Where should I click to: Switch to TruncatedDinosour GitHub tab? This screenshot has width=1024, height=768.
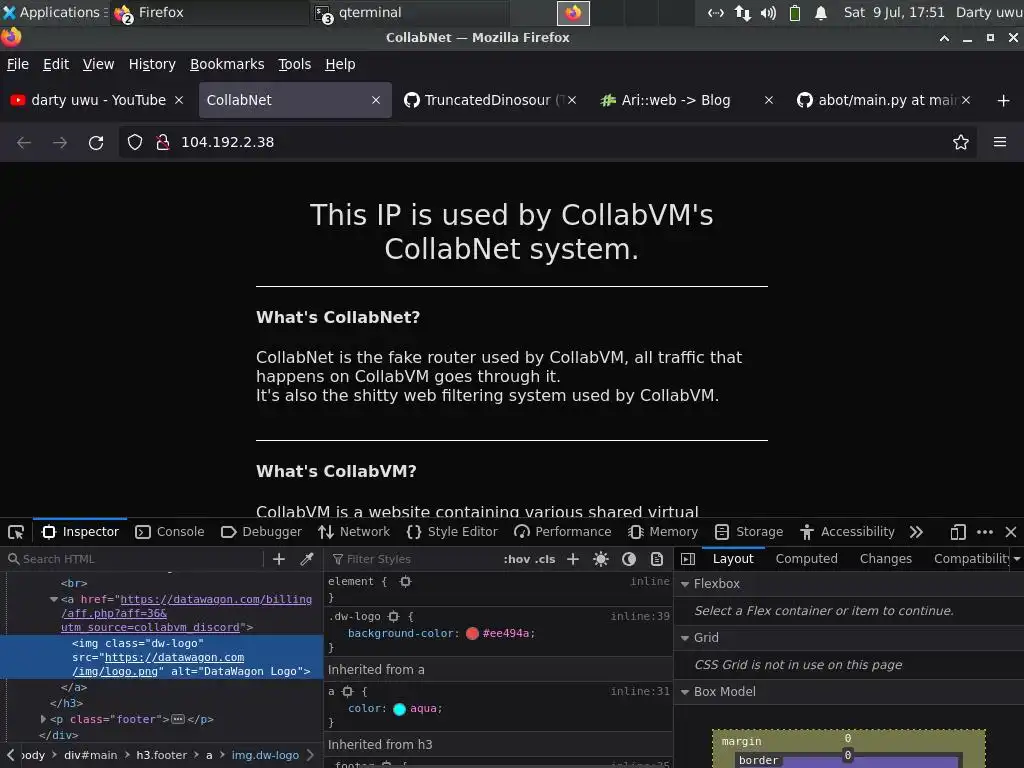(x=490, y=100)
